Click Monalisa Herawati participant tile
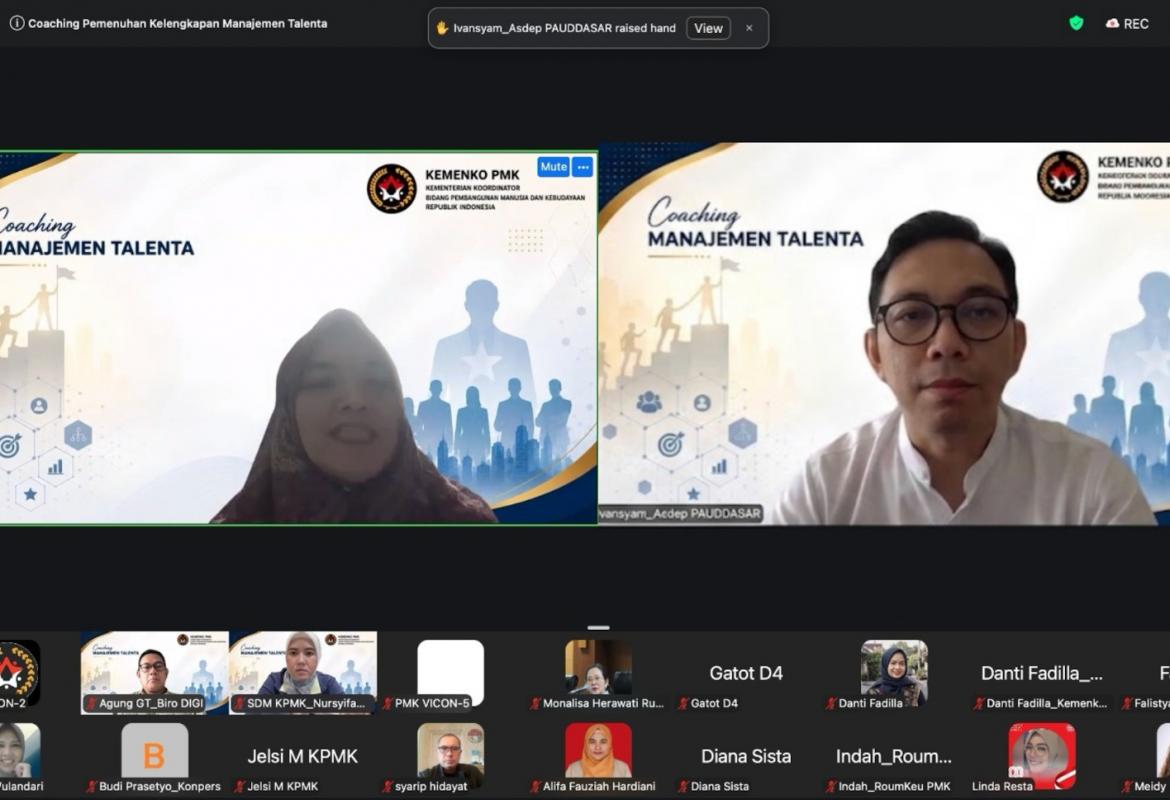 pyautogui.click(x=598, y=672)
